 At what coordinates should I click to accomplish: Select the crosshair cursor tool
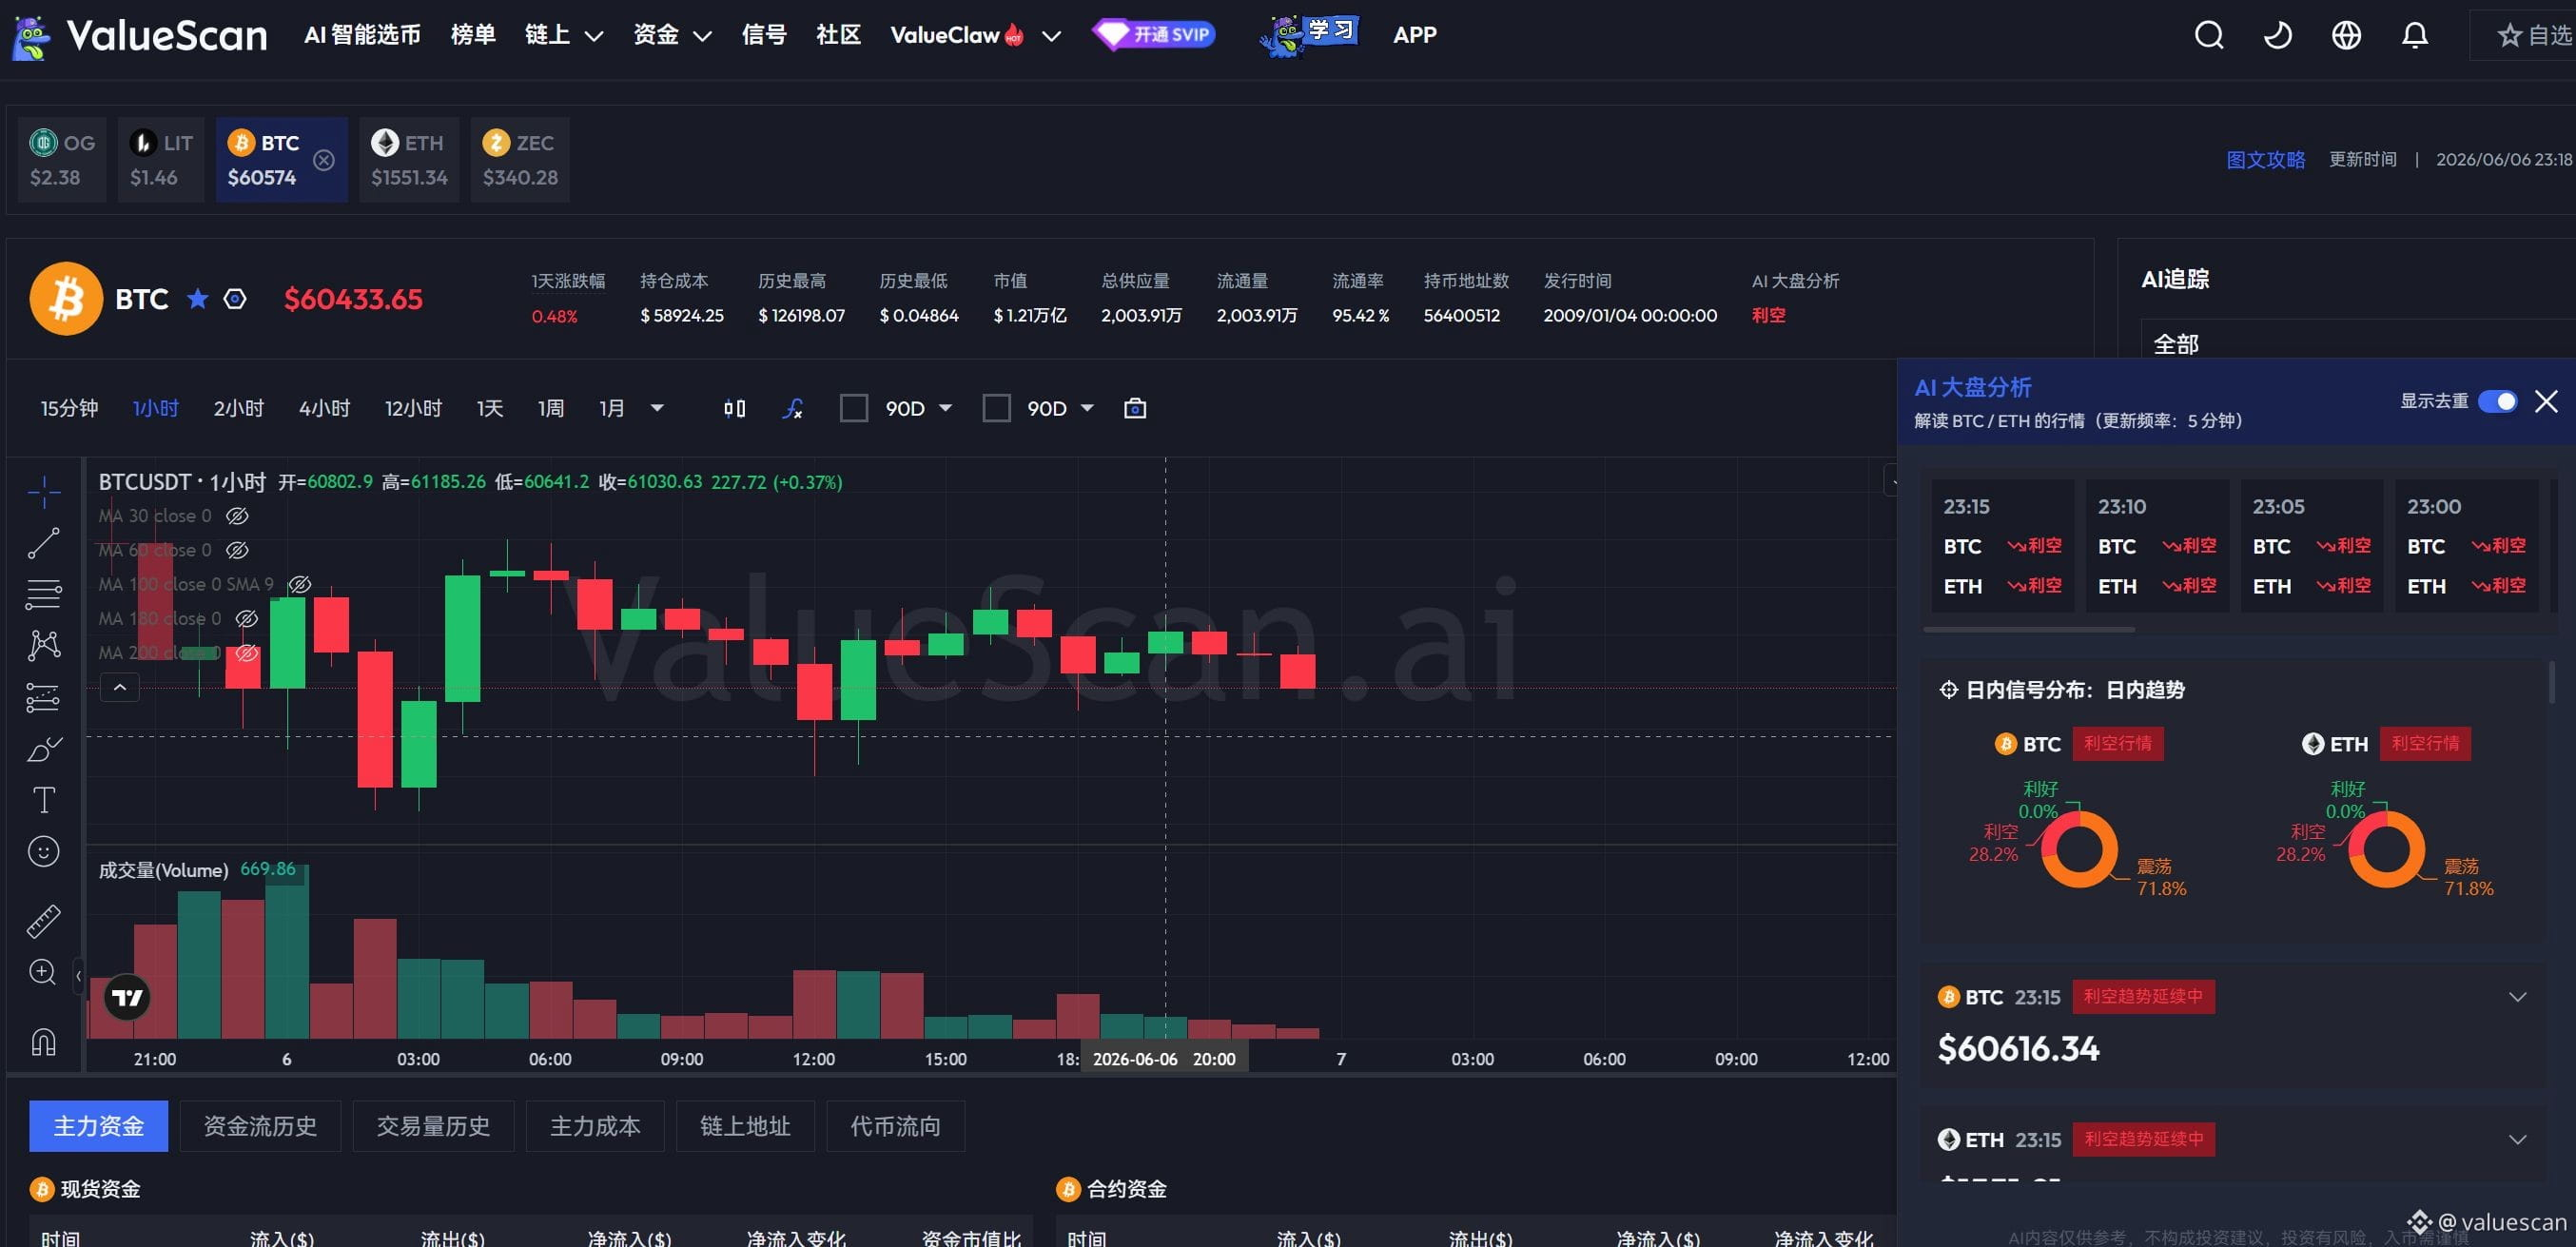pyautogui.click(x=43, y=491)
